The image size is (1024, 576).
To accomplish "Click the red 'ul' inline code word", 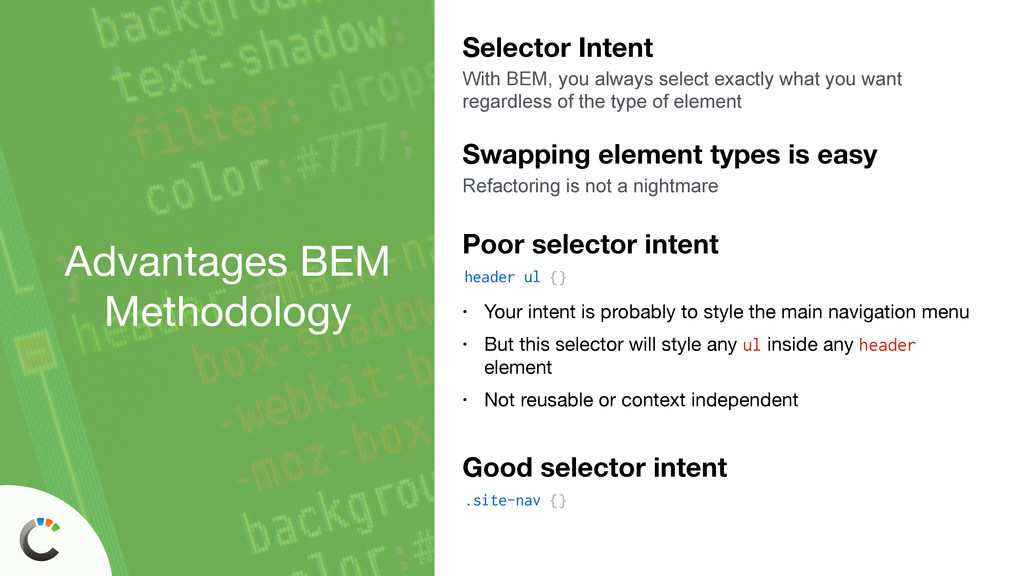I will [752, 345].
